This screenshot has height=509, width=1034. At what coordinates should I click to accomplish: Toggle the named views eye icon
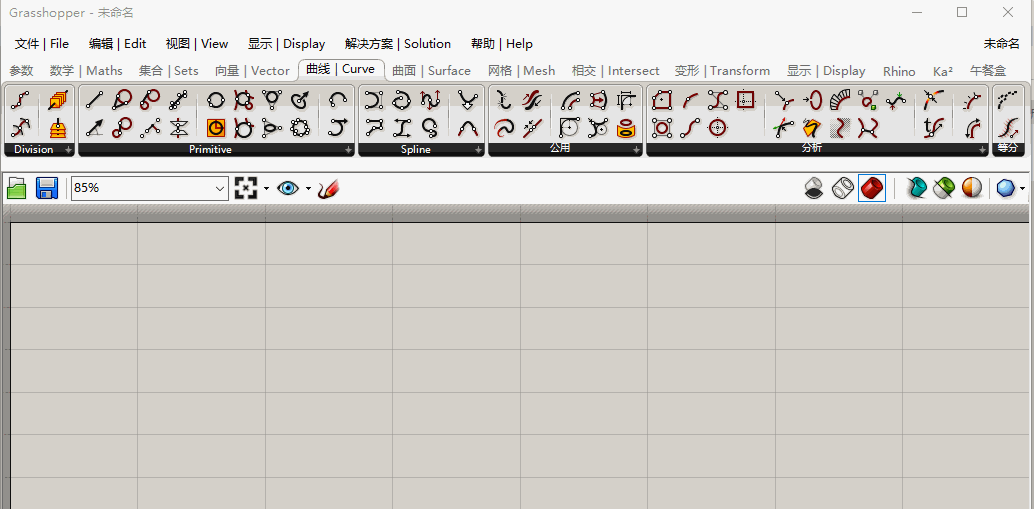tap(288, 189)
